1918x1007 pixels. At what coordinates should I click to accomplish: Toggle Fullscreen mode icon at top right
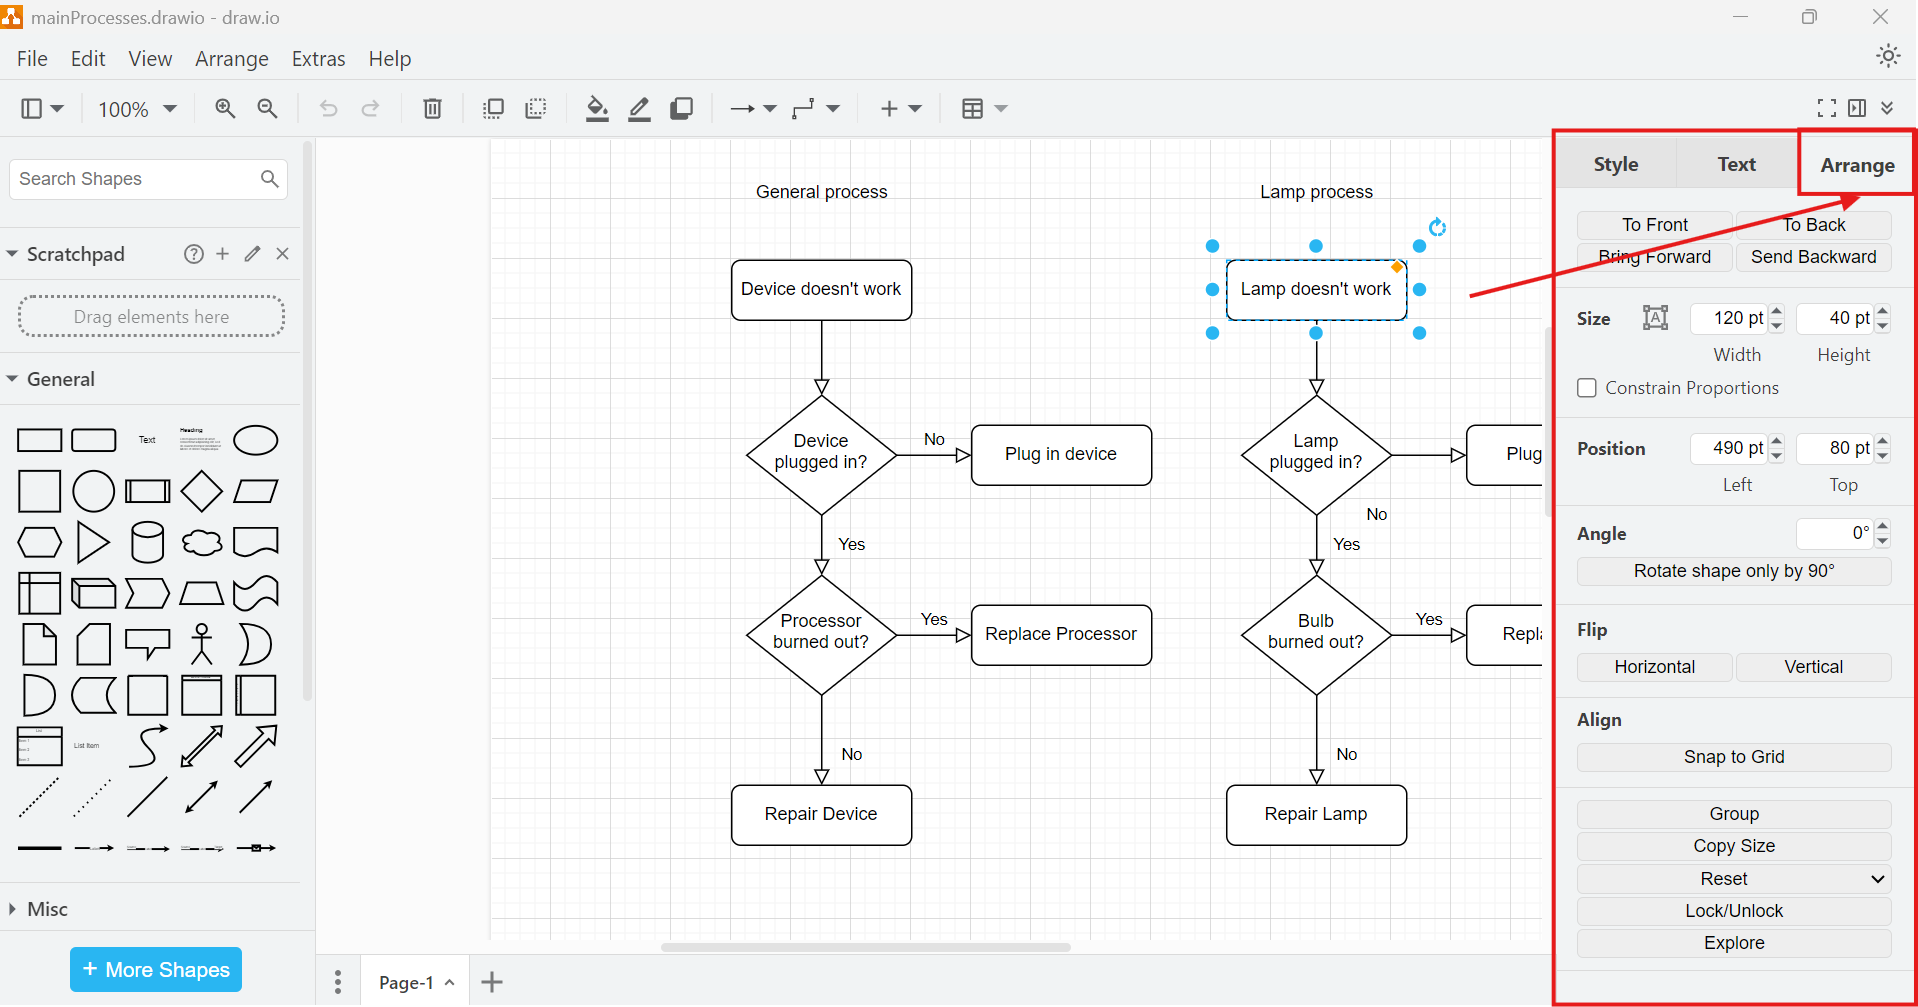[1826, 108]
